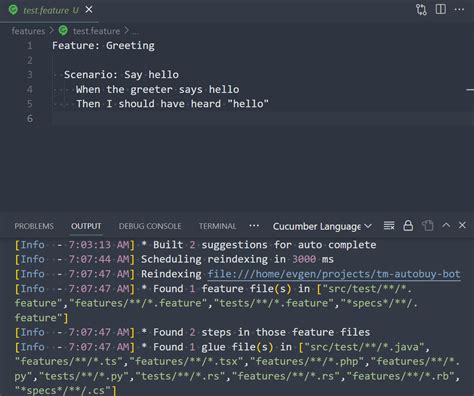Toggle output auto-scroll lock
The height and width of the screenshot is (396, 474).
tap(408, 226)
